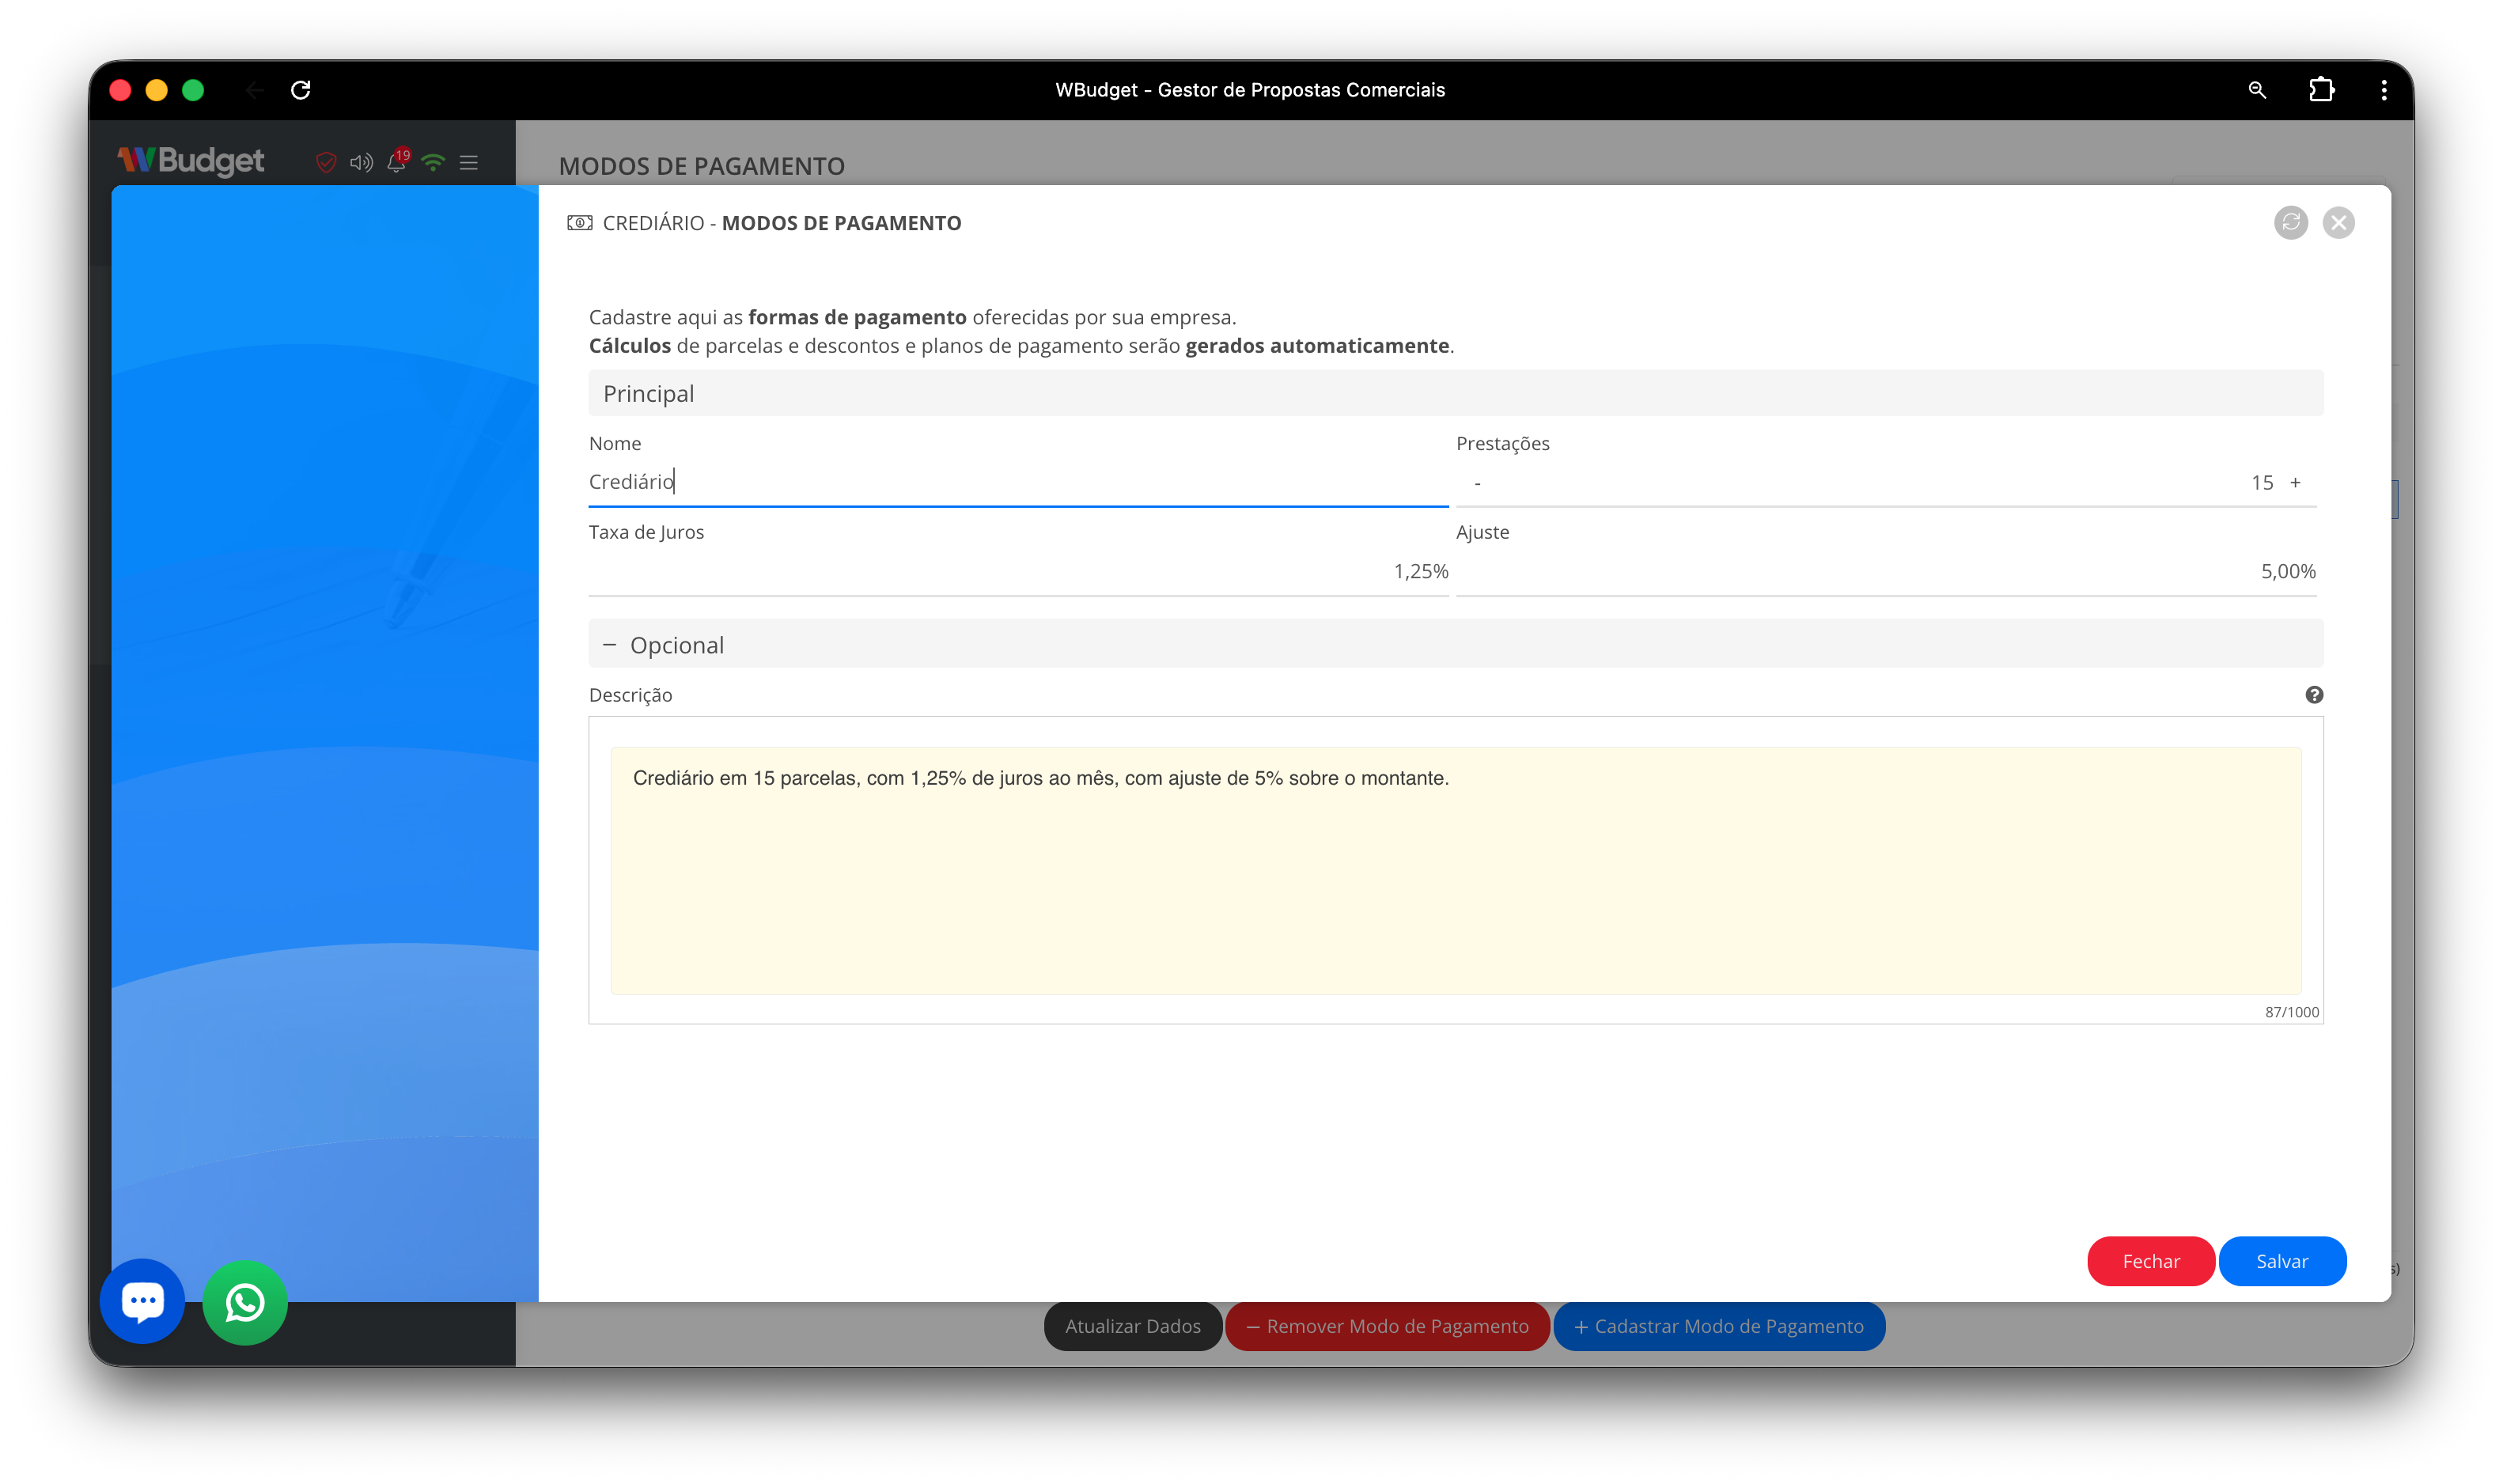Open the search magnifier icon in title bar
This screenshot has width=2503, height=1484.
pos(2256,90)
